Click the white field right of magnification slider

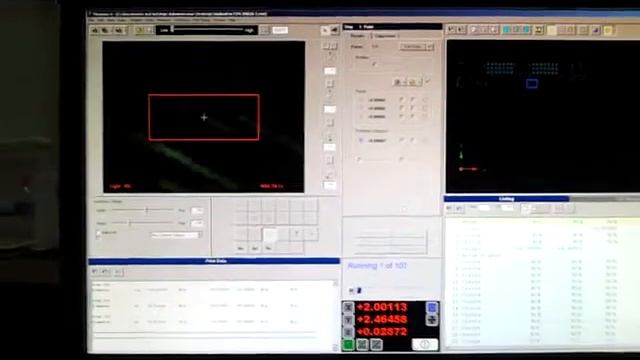tap(280, 30)
